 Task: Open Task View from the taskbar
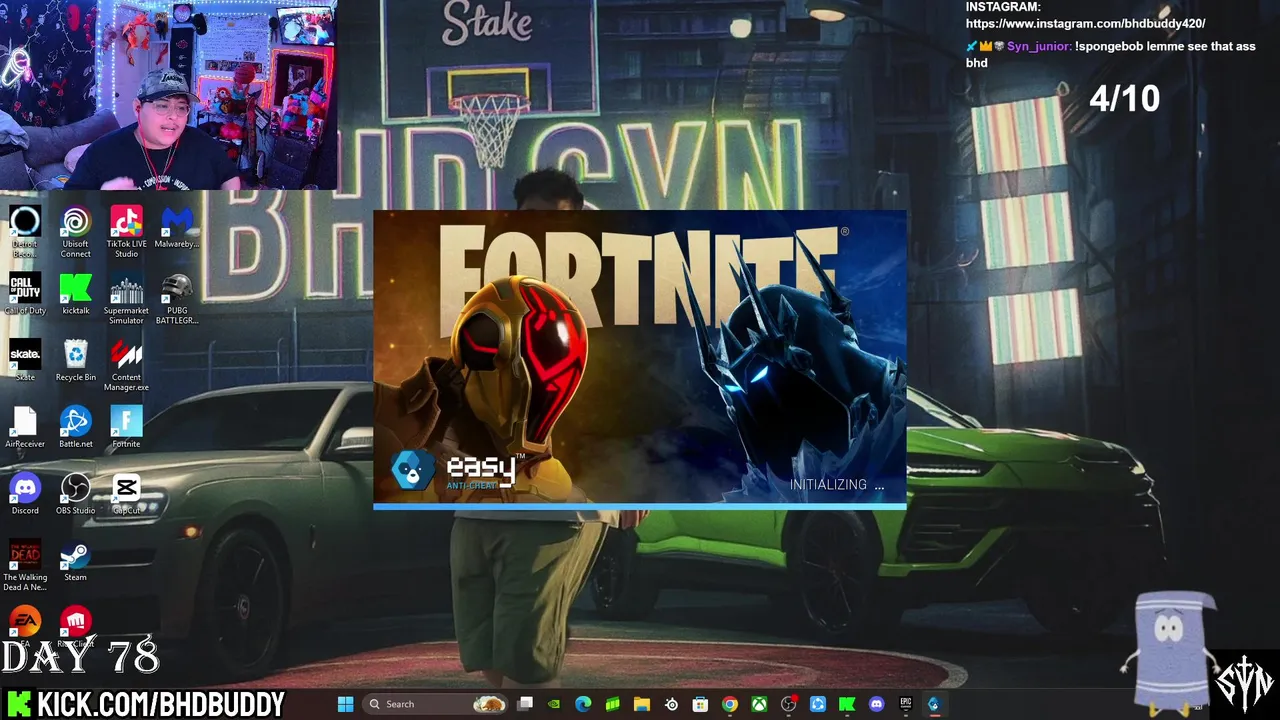click(x=525, y=704)
